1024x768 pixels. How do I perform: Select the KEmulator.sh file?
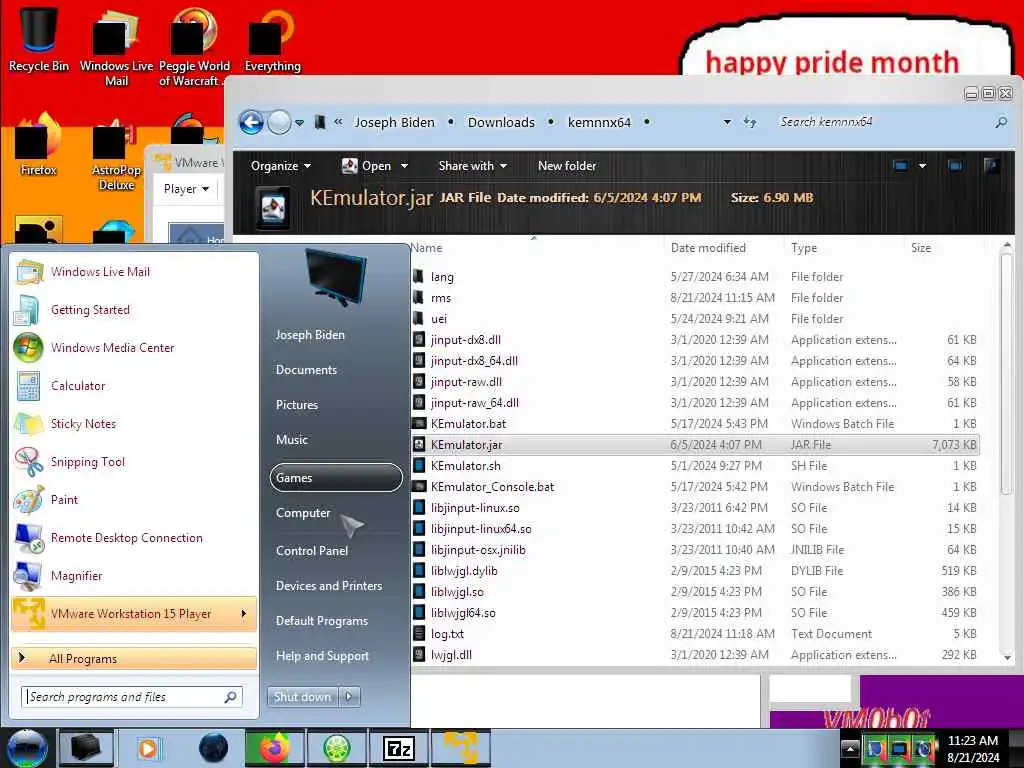(x=466, y=466)
